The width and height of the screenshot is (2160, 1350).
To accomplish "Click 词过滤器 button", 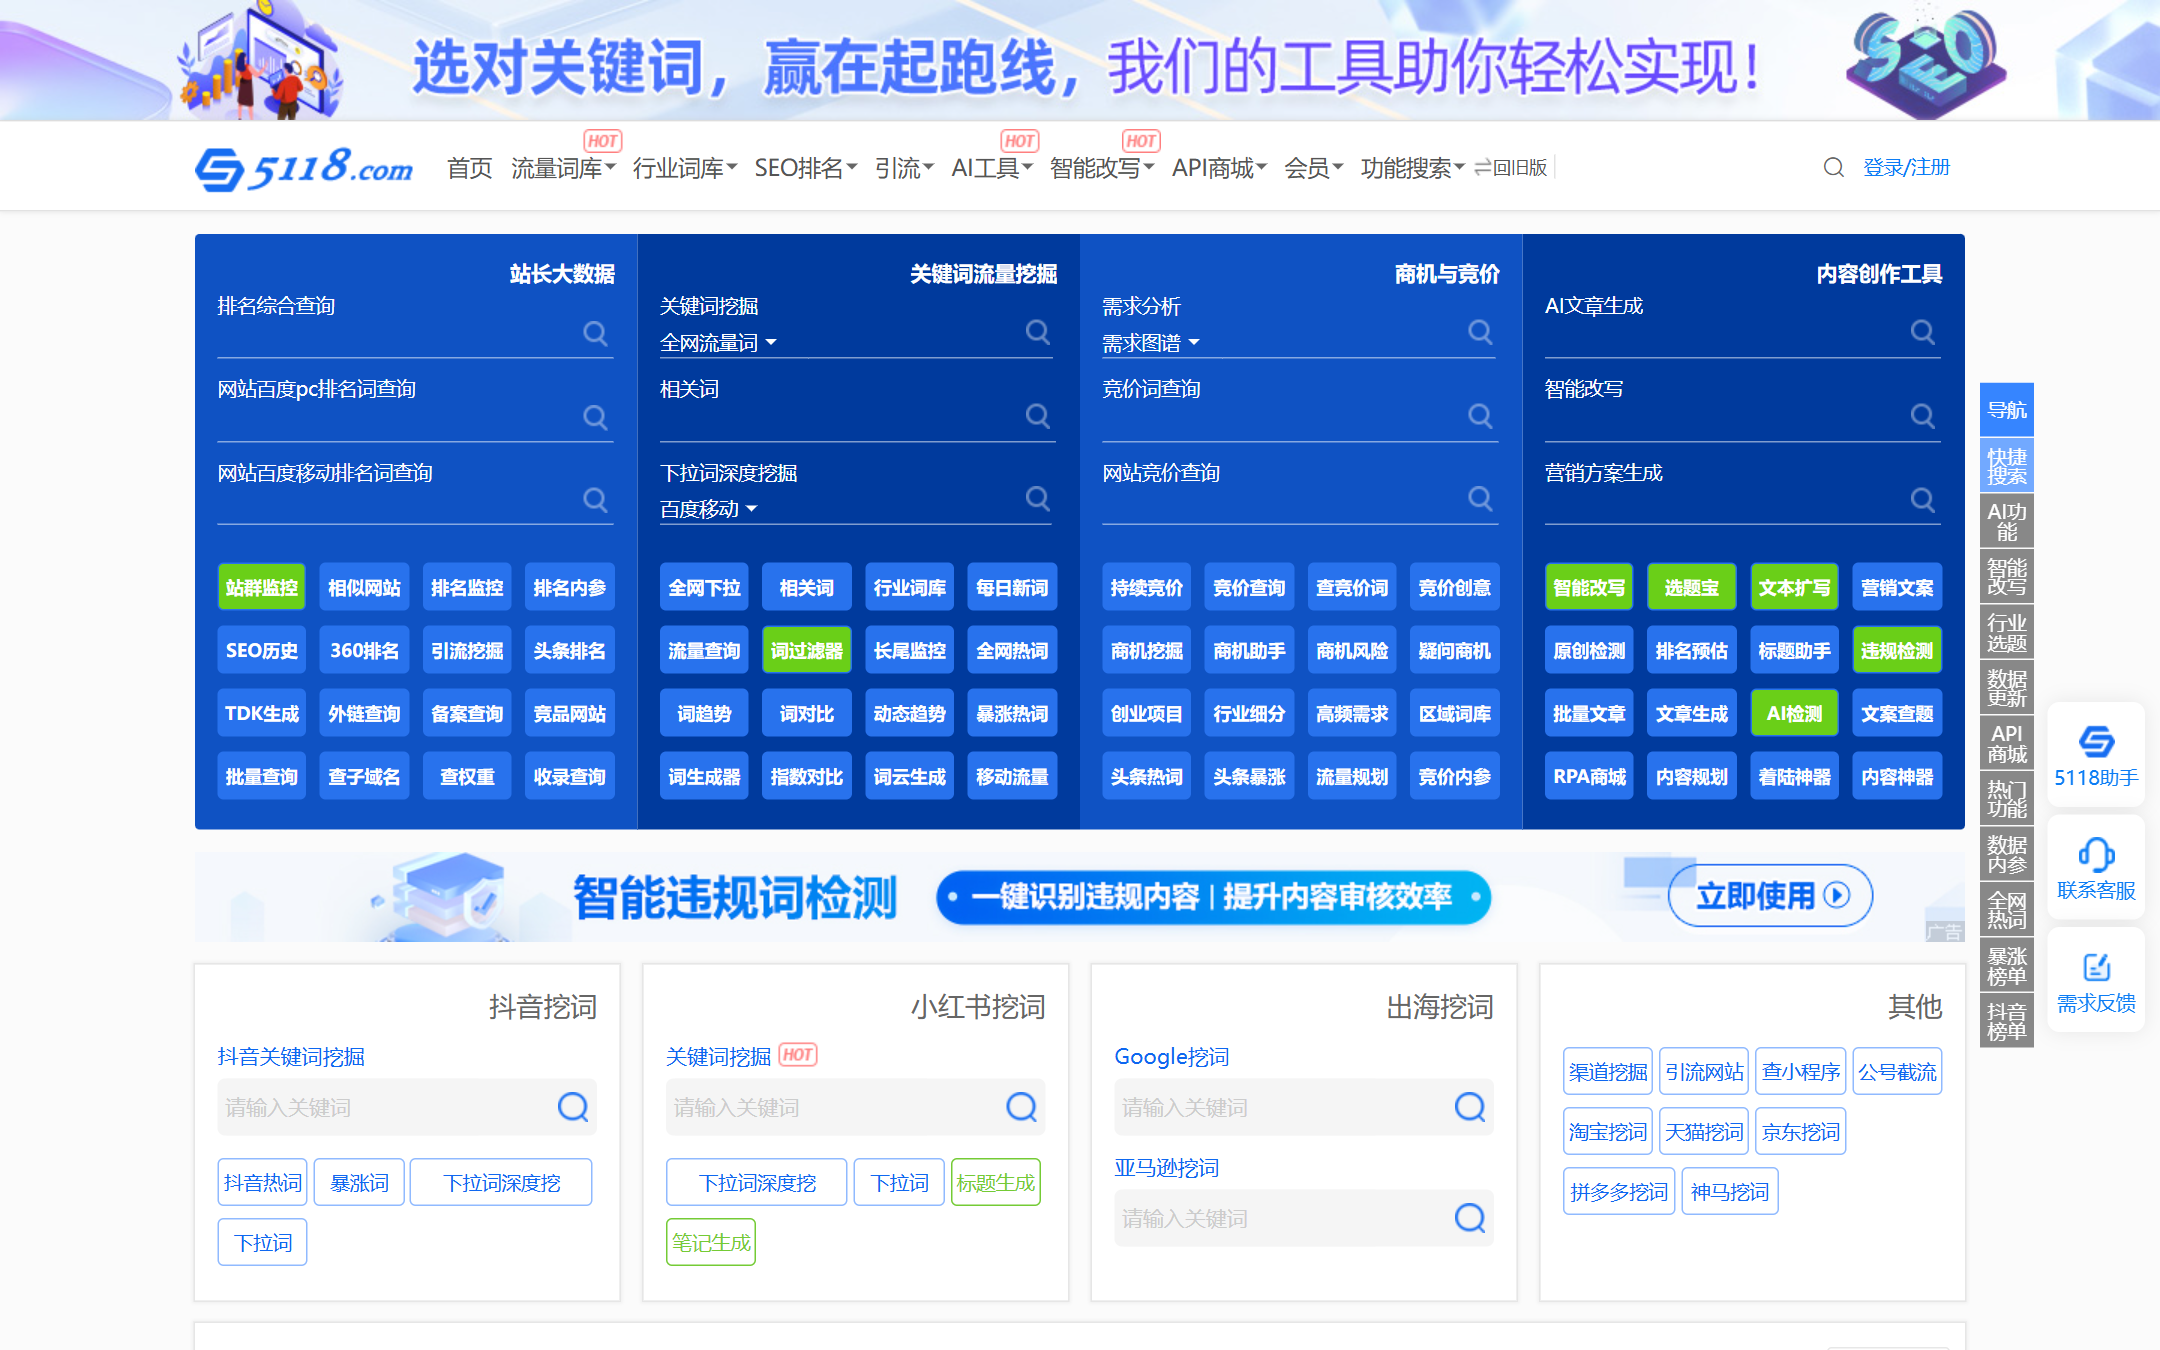I will tap(806, 650).
